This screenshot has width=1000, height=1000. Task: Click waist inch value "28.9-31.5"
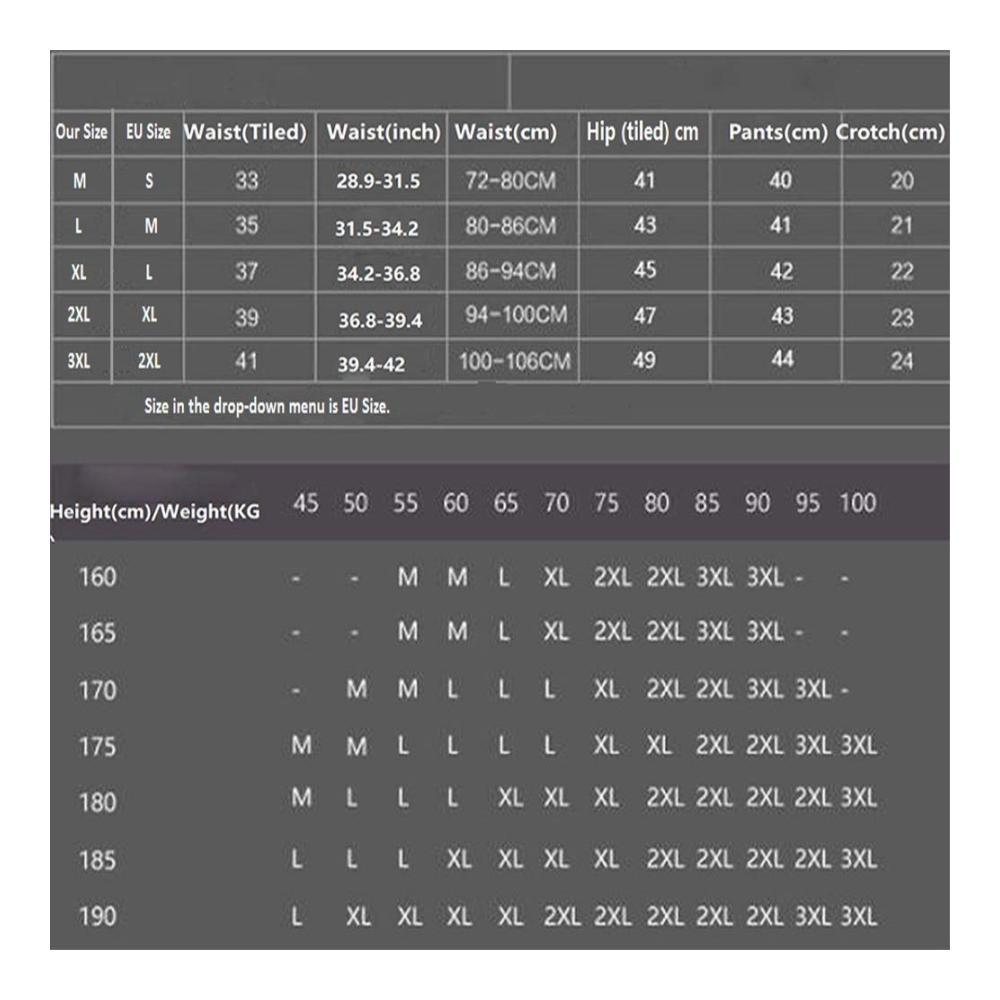tap(378, 181)
